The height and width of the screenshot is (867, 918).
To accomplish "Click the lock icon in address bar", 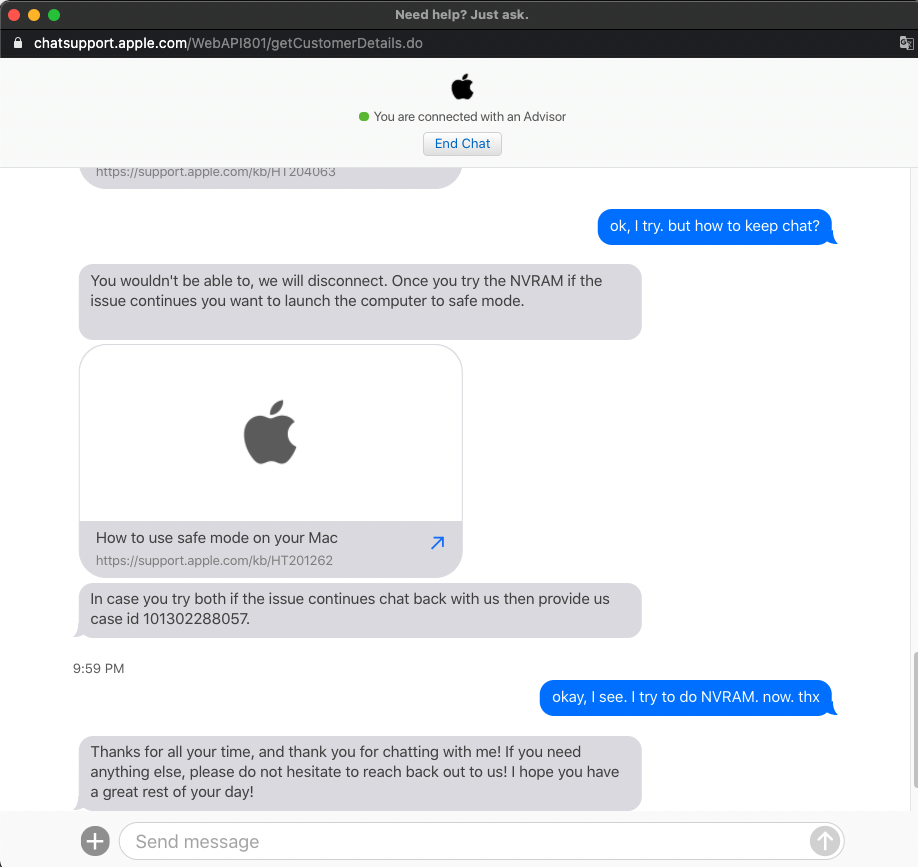I will [x=18, y=43].
